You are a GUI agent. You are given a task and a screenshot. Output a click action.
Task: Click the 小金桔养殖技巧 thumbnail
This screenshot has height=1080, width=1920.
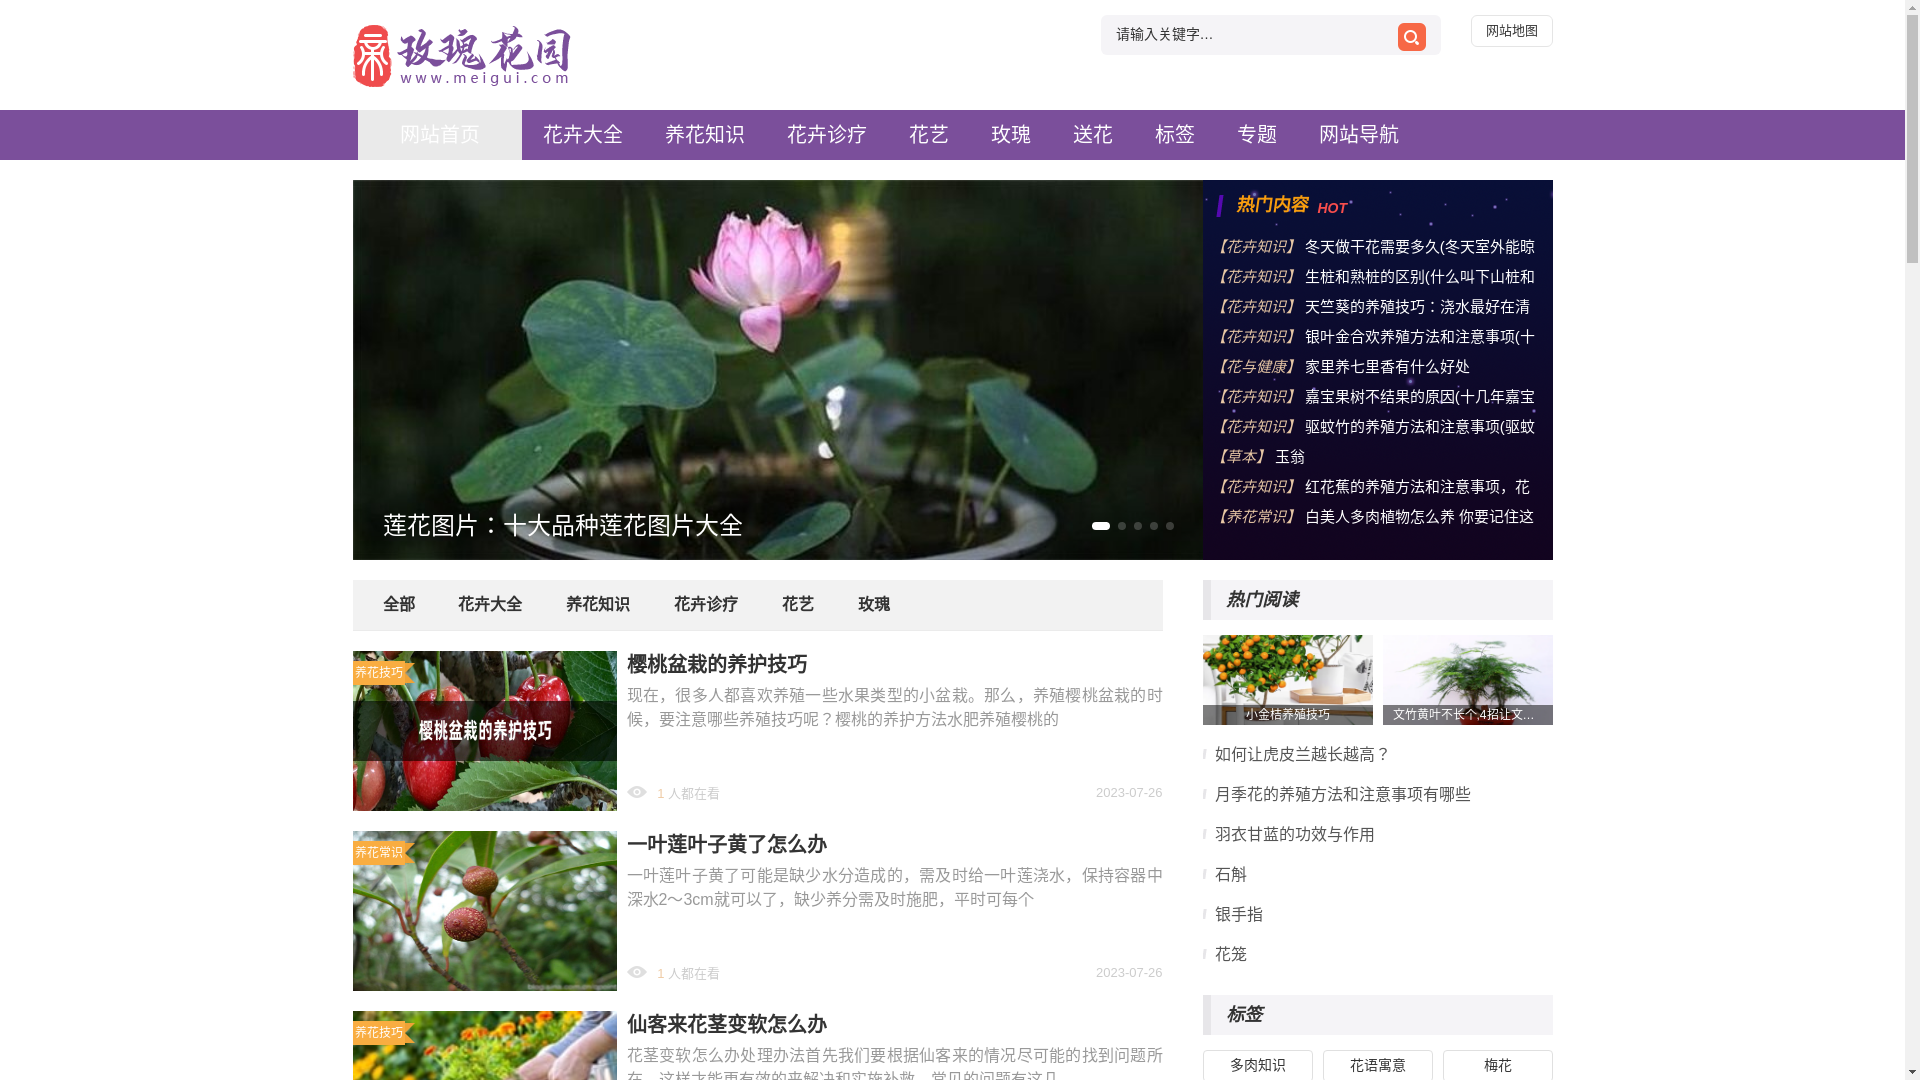coord(1287,680)
